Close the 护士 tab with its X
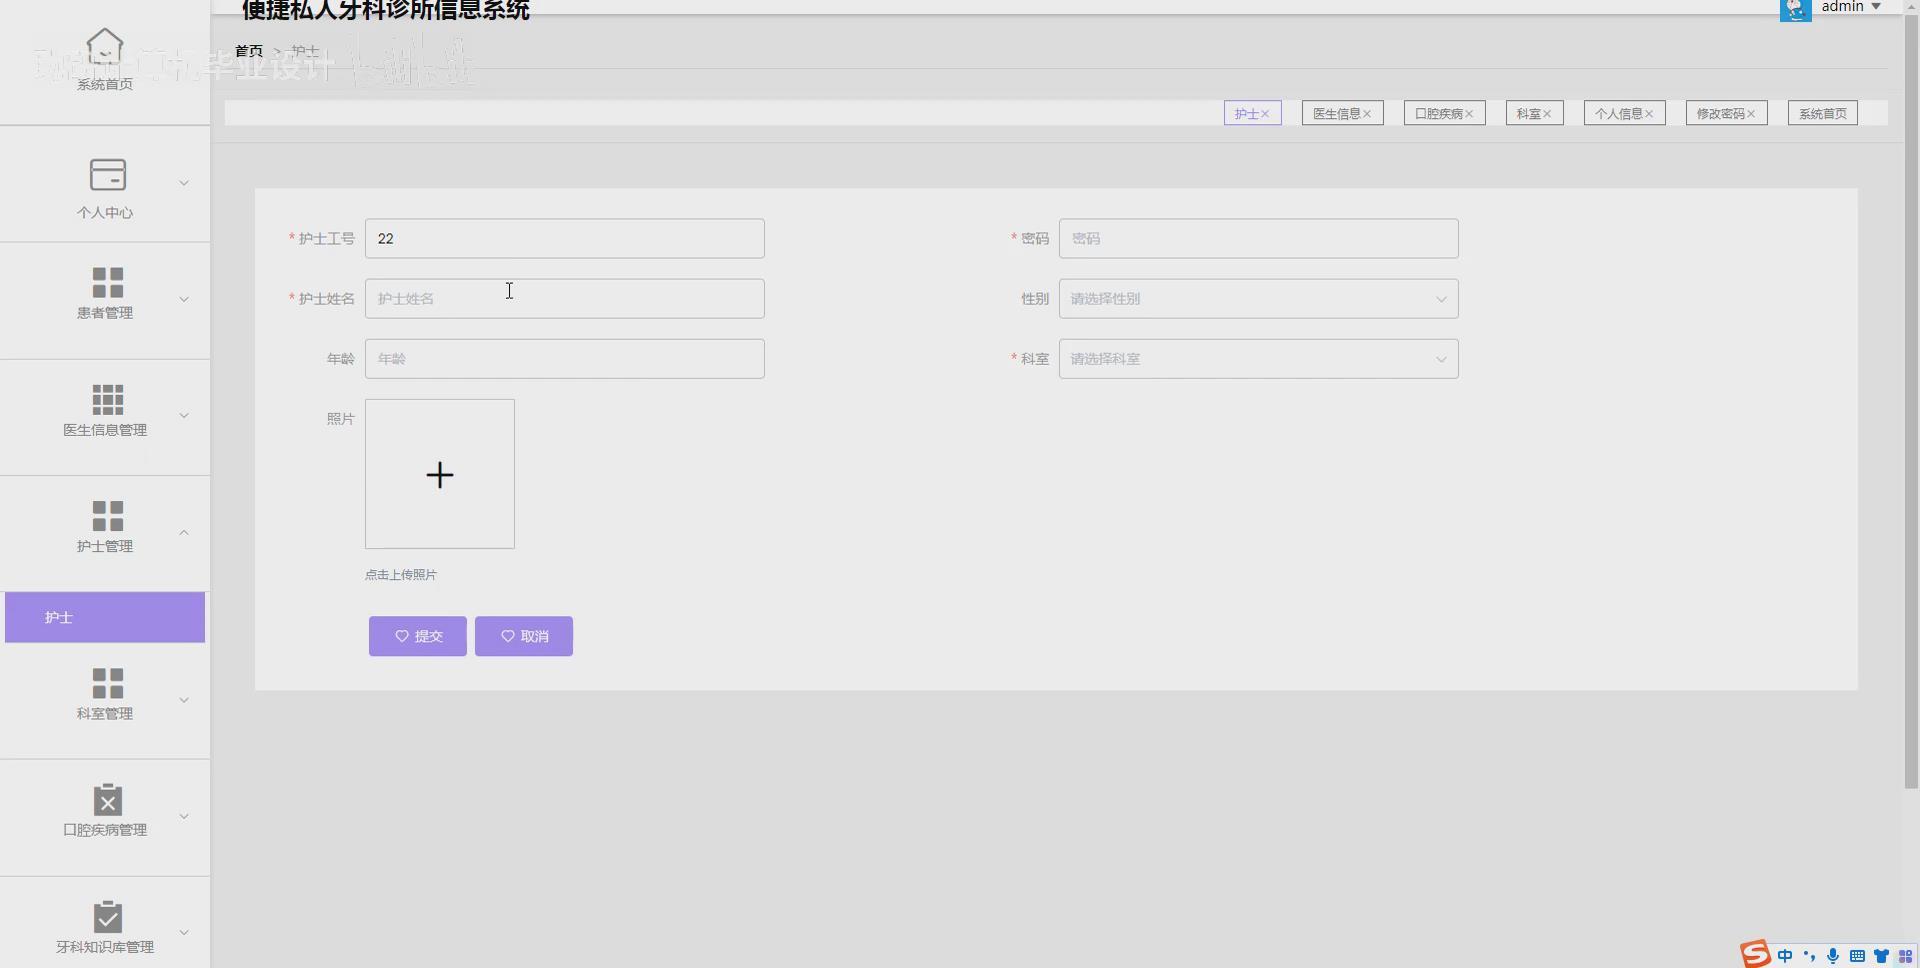Image resolution: width=1920 pixels, height=968 pixels. tap(1265, 114)
